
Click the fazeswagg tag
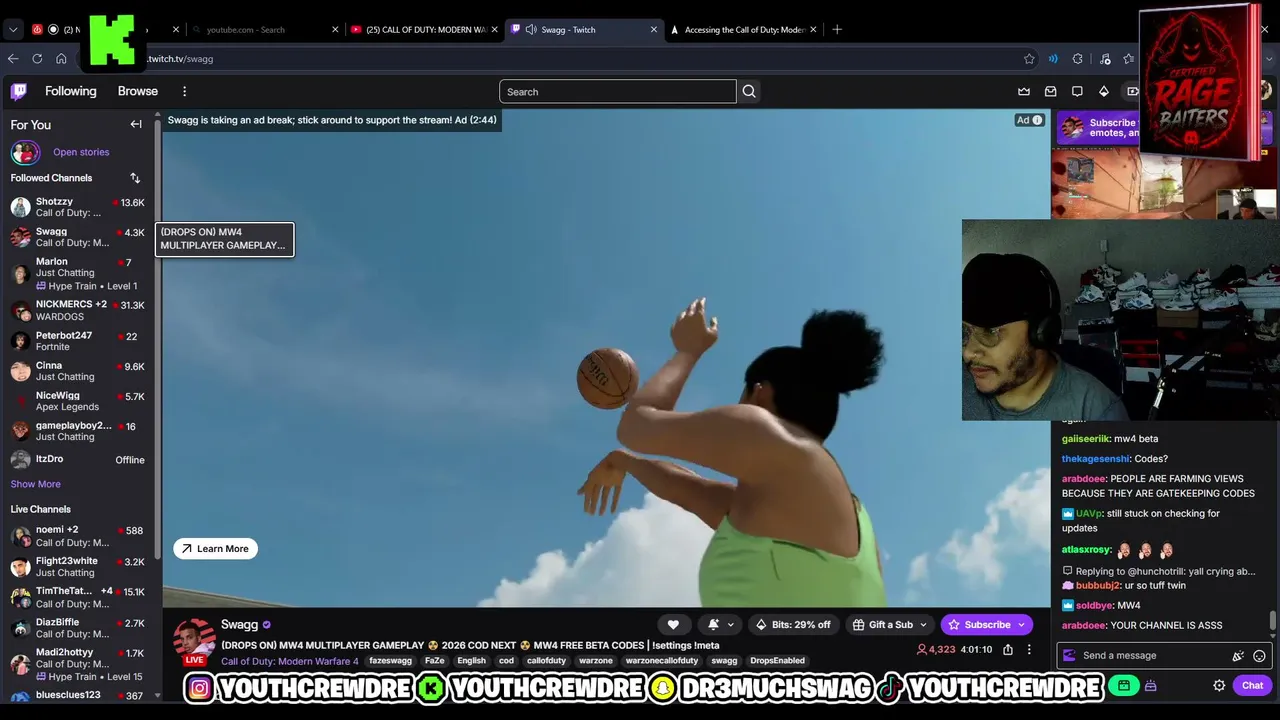[x=390, y=661]
